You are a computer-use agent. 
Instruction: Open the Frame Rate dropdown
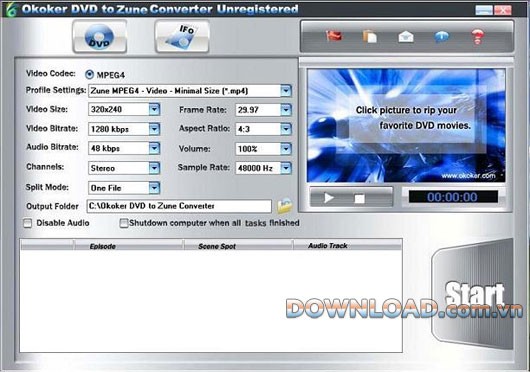click(286, 109)
